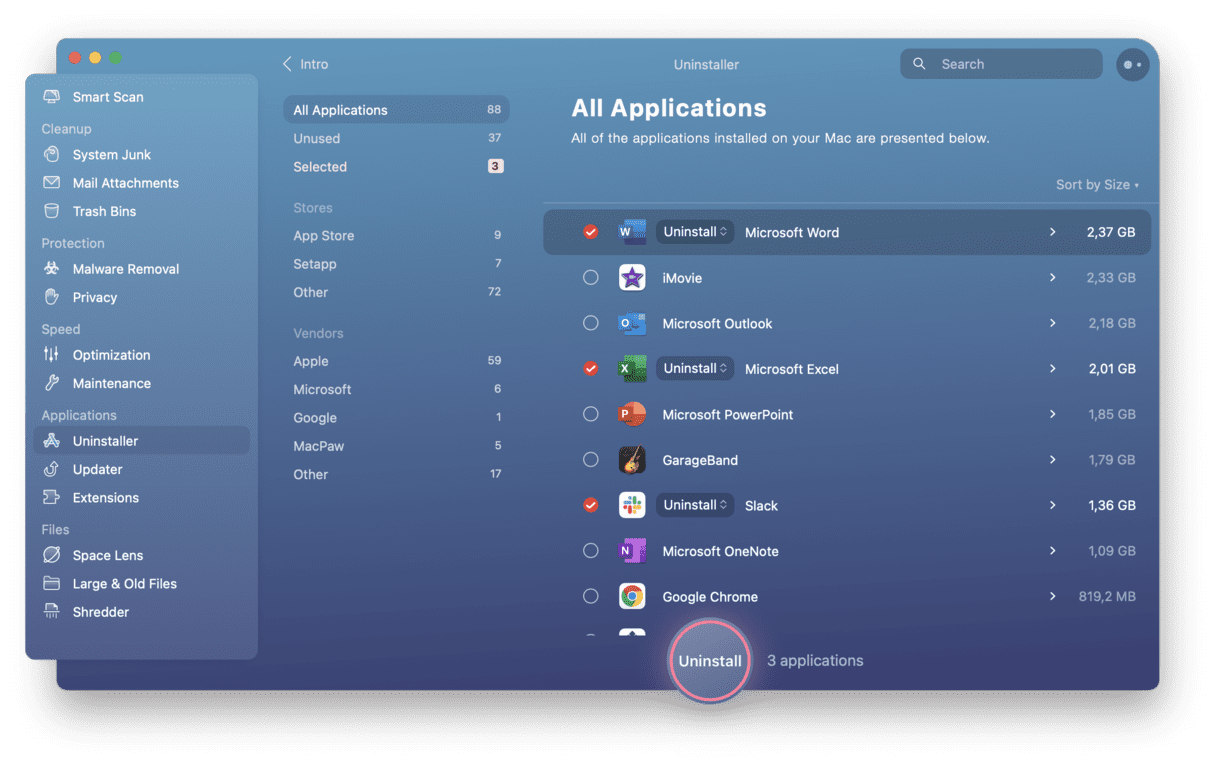
Task: Click the Shredder icon
Action: 51,611
